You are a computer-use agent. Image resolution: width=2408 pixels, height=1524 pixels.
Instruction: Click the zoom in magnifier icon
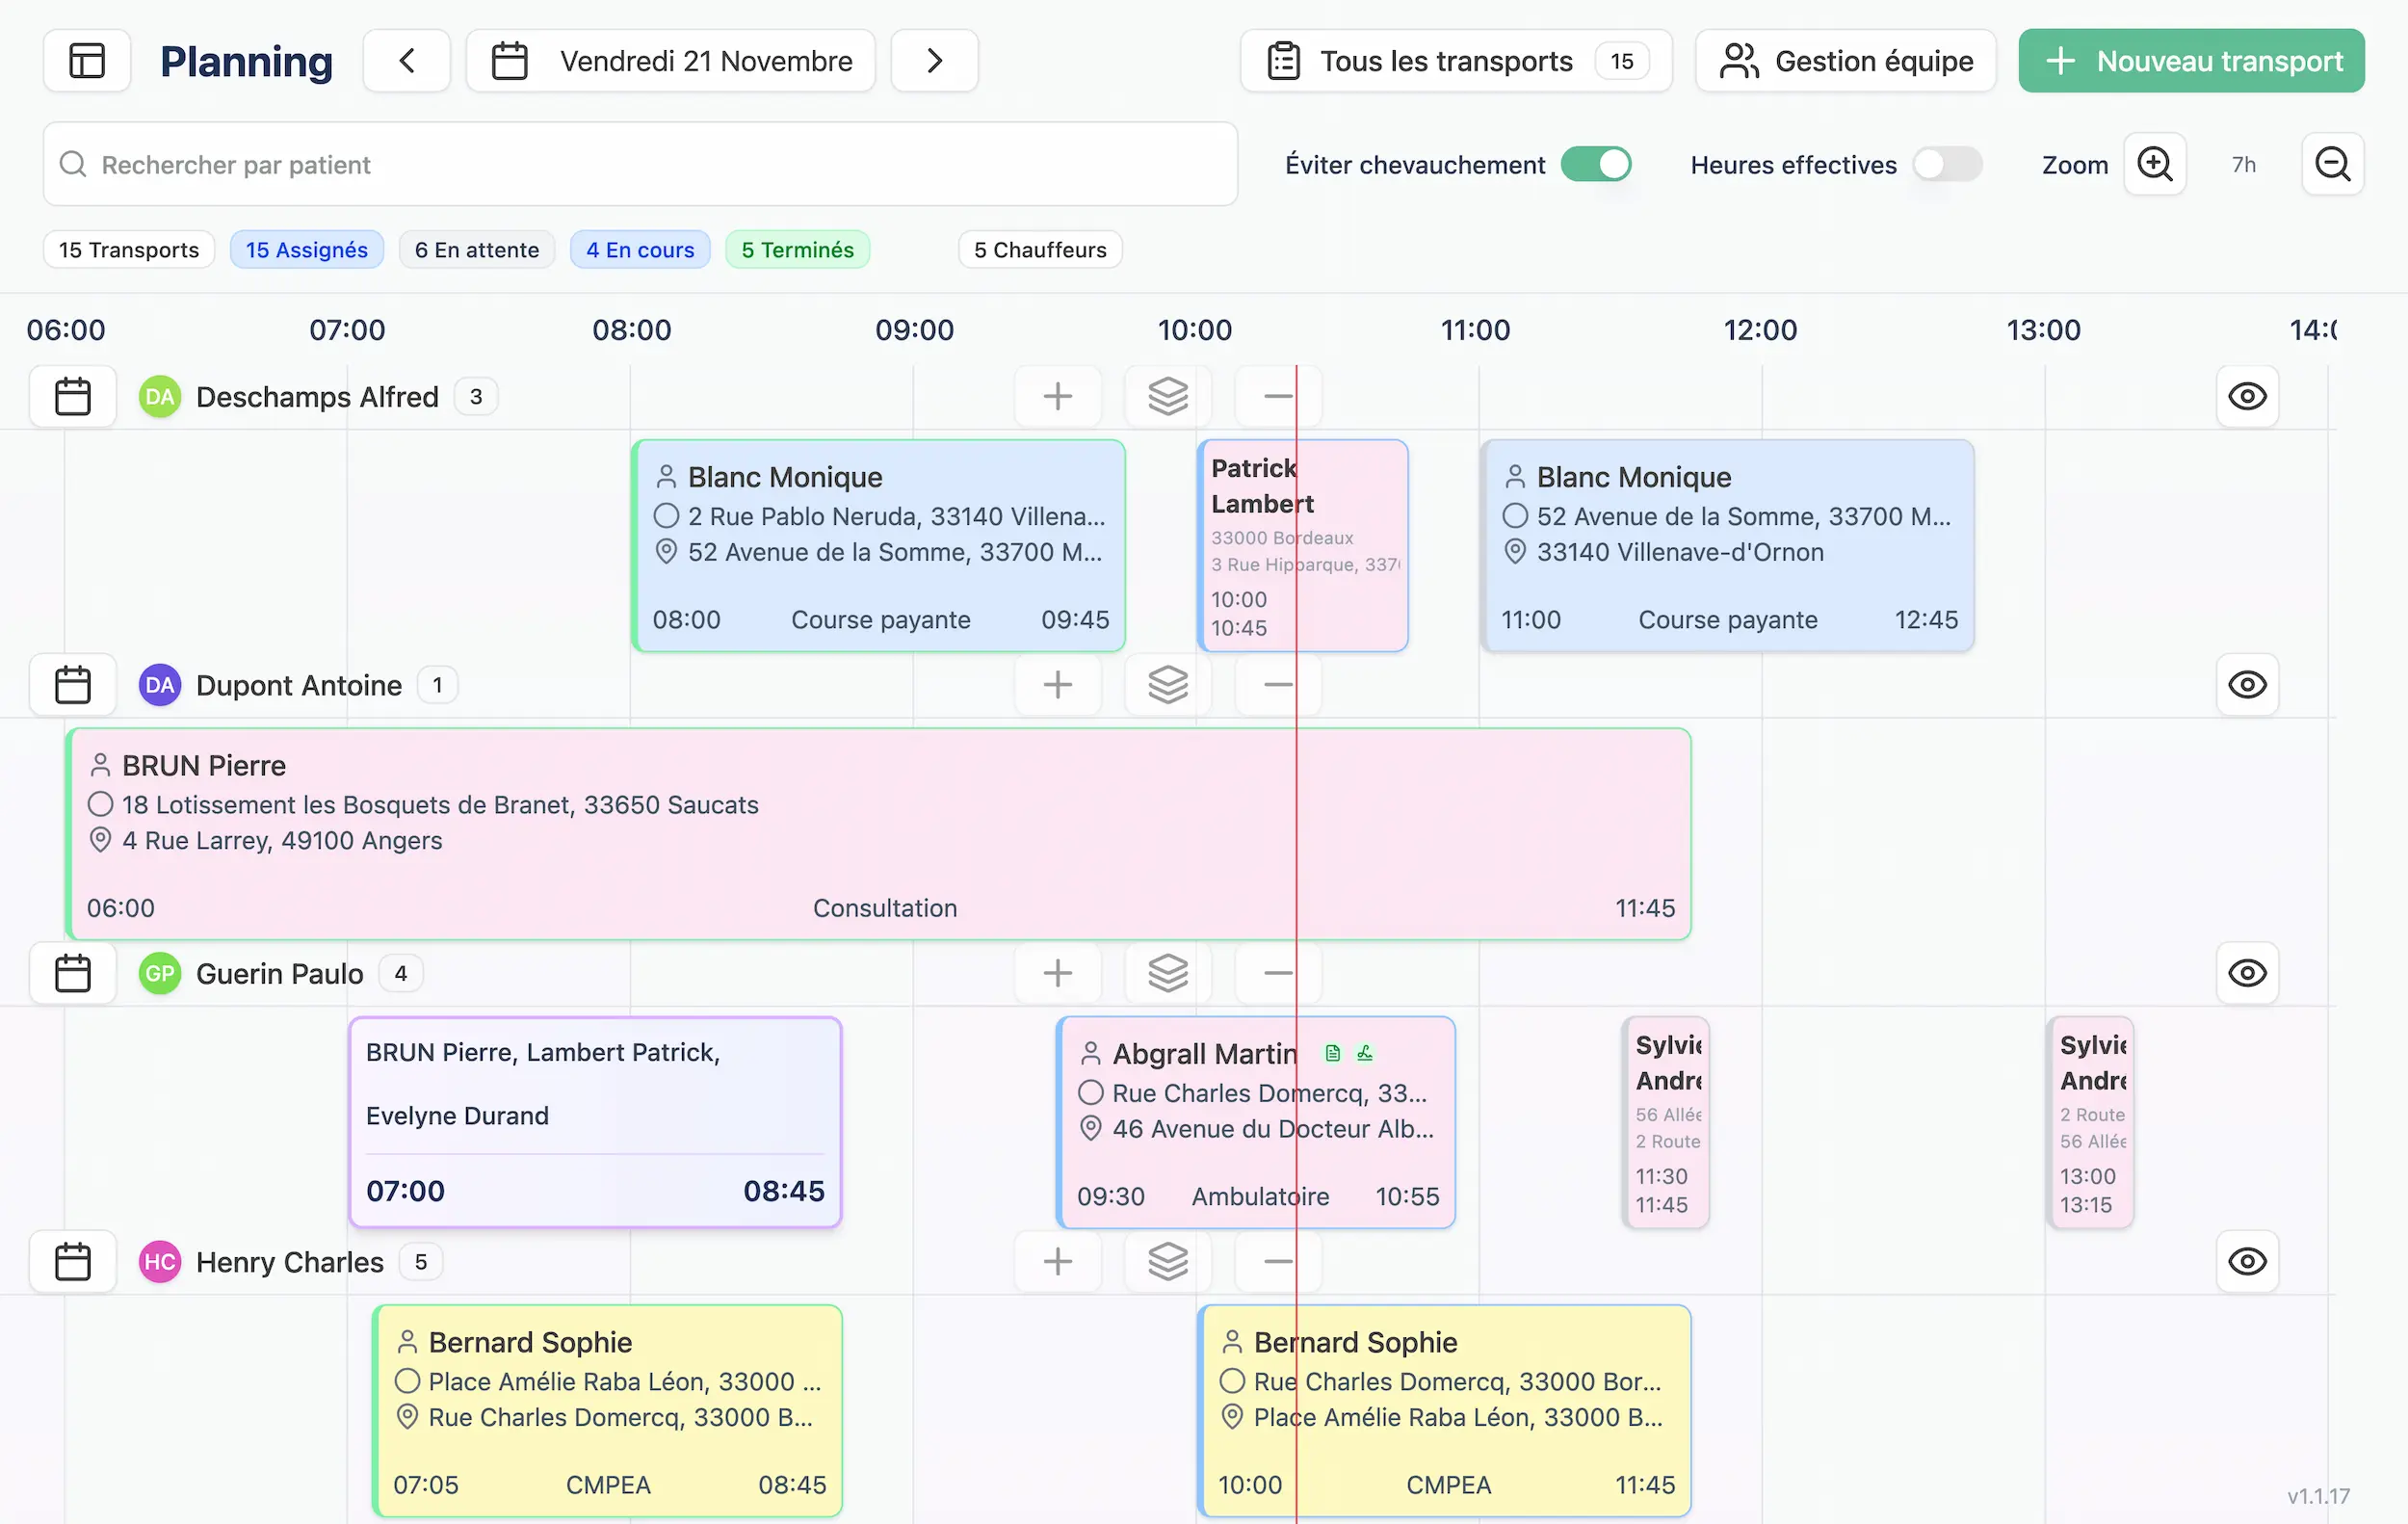2156,164
